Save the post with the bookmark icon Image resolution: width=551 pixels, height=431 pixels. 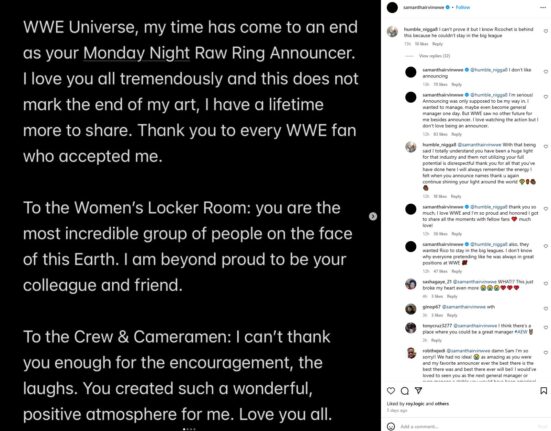pyautogui.click(x=544, y=391)
